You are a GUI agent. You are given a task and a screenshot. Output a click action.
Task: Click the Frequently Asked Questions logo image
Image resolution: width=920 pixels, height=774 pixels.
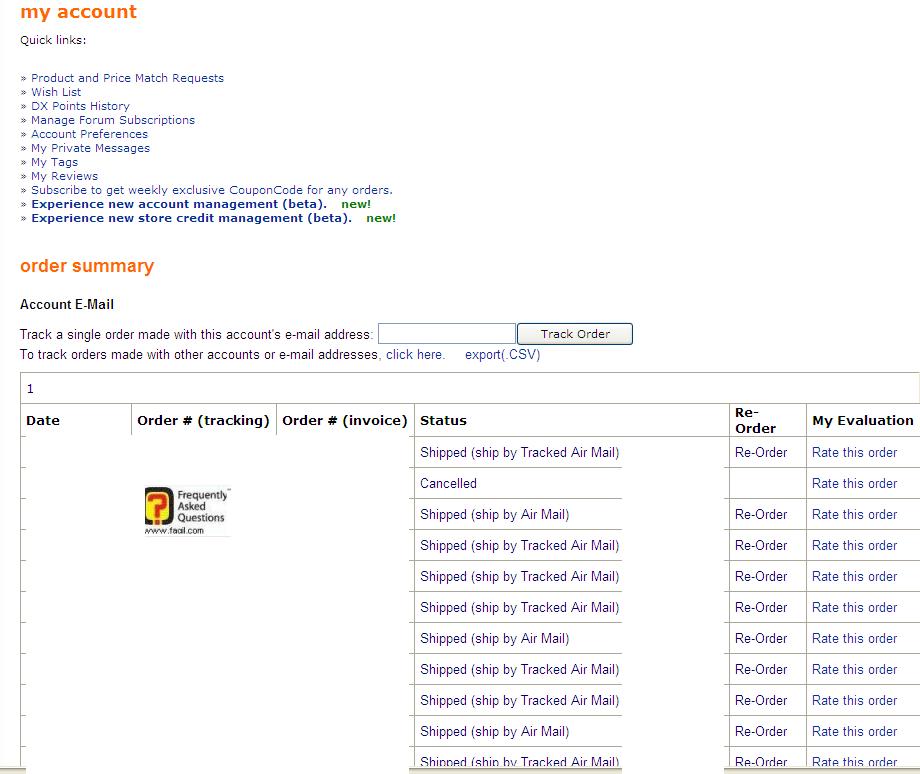point(187,511)
